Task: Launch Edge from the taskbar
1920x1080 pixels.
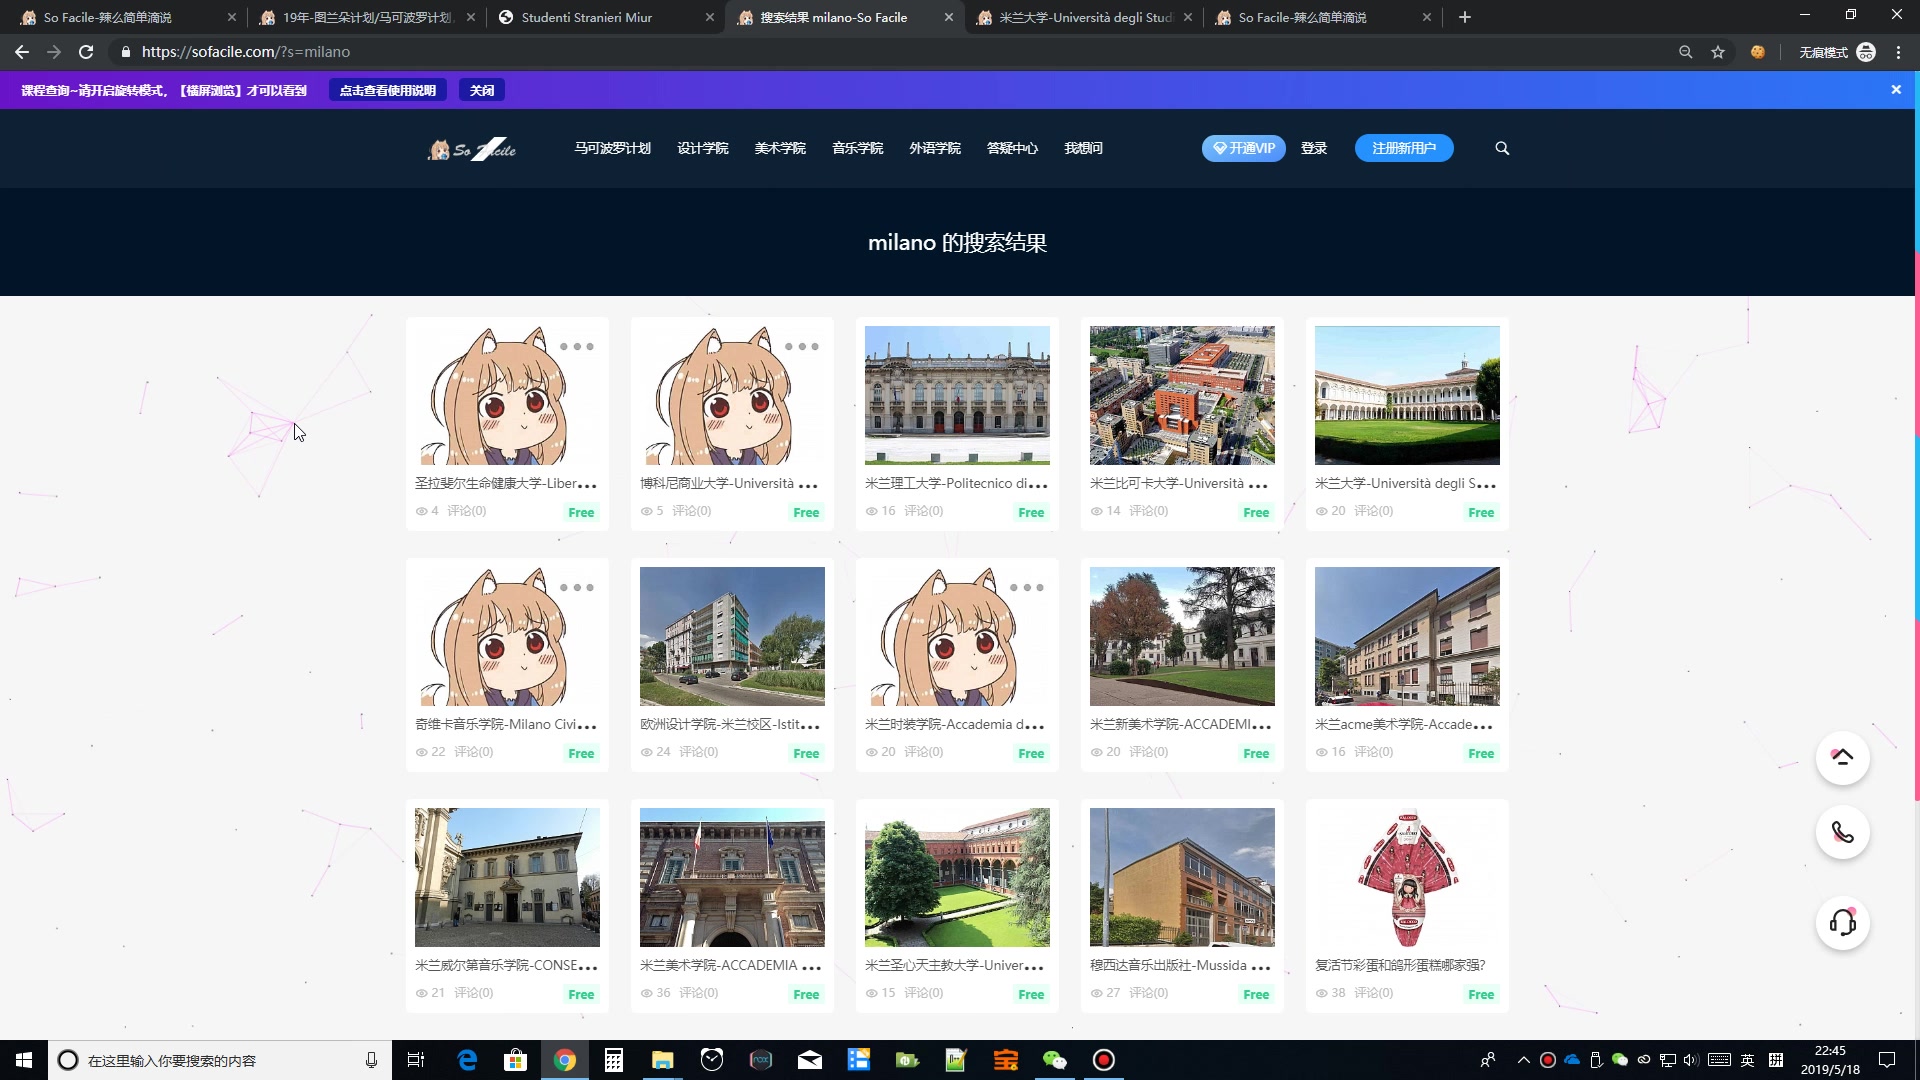Action: 467,1060
